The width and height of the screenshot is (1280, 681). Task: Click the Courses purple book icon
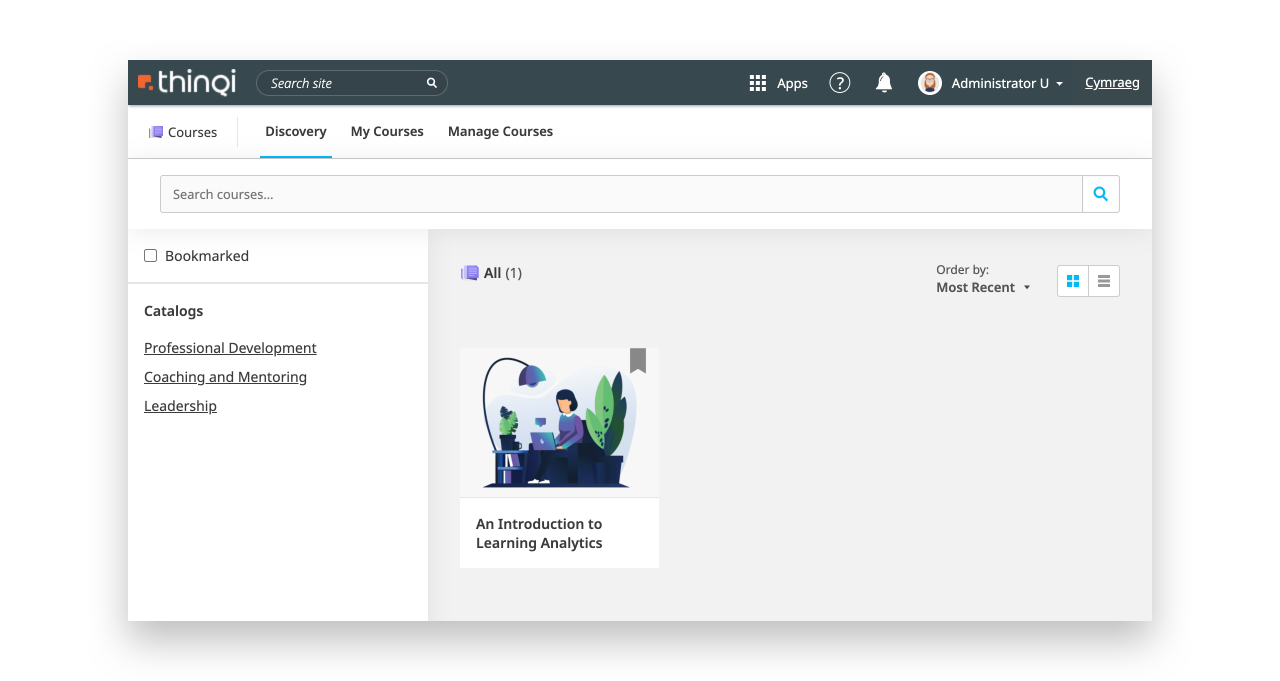(157, 131)
